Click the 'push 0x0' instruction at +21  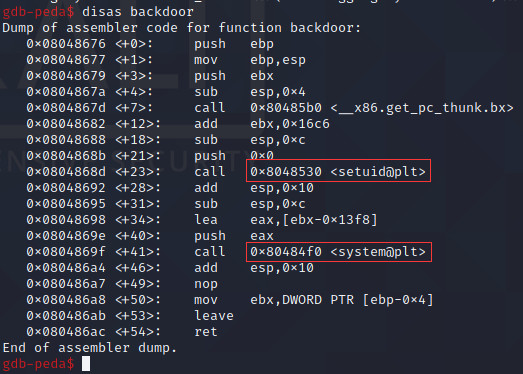(x=234, y=156)
